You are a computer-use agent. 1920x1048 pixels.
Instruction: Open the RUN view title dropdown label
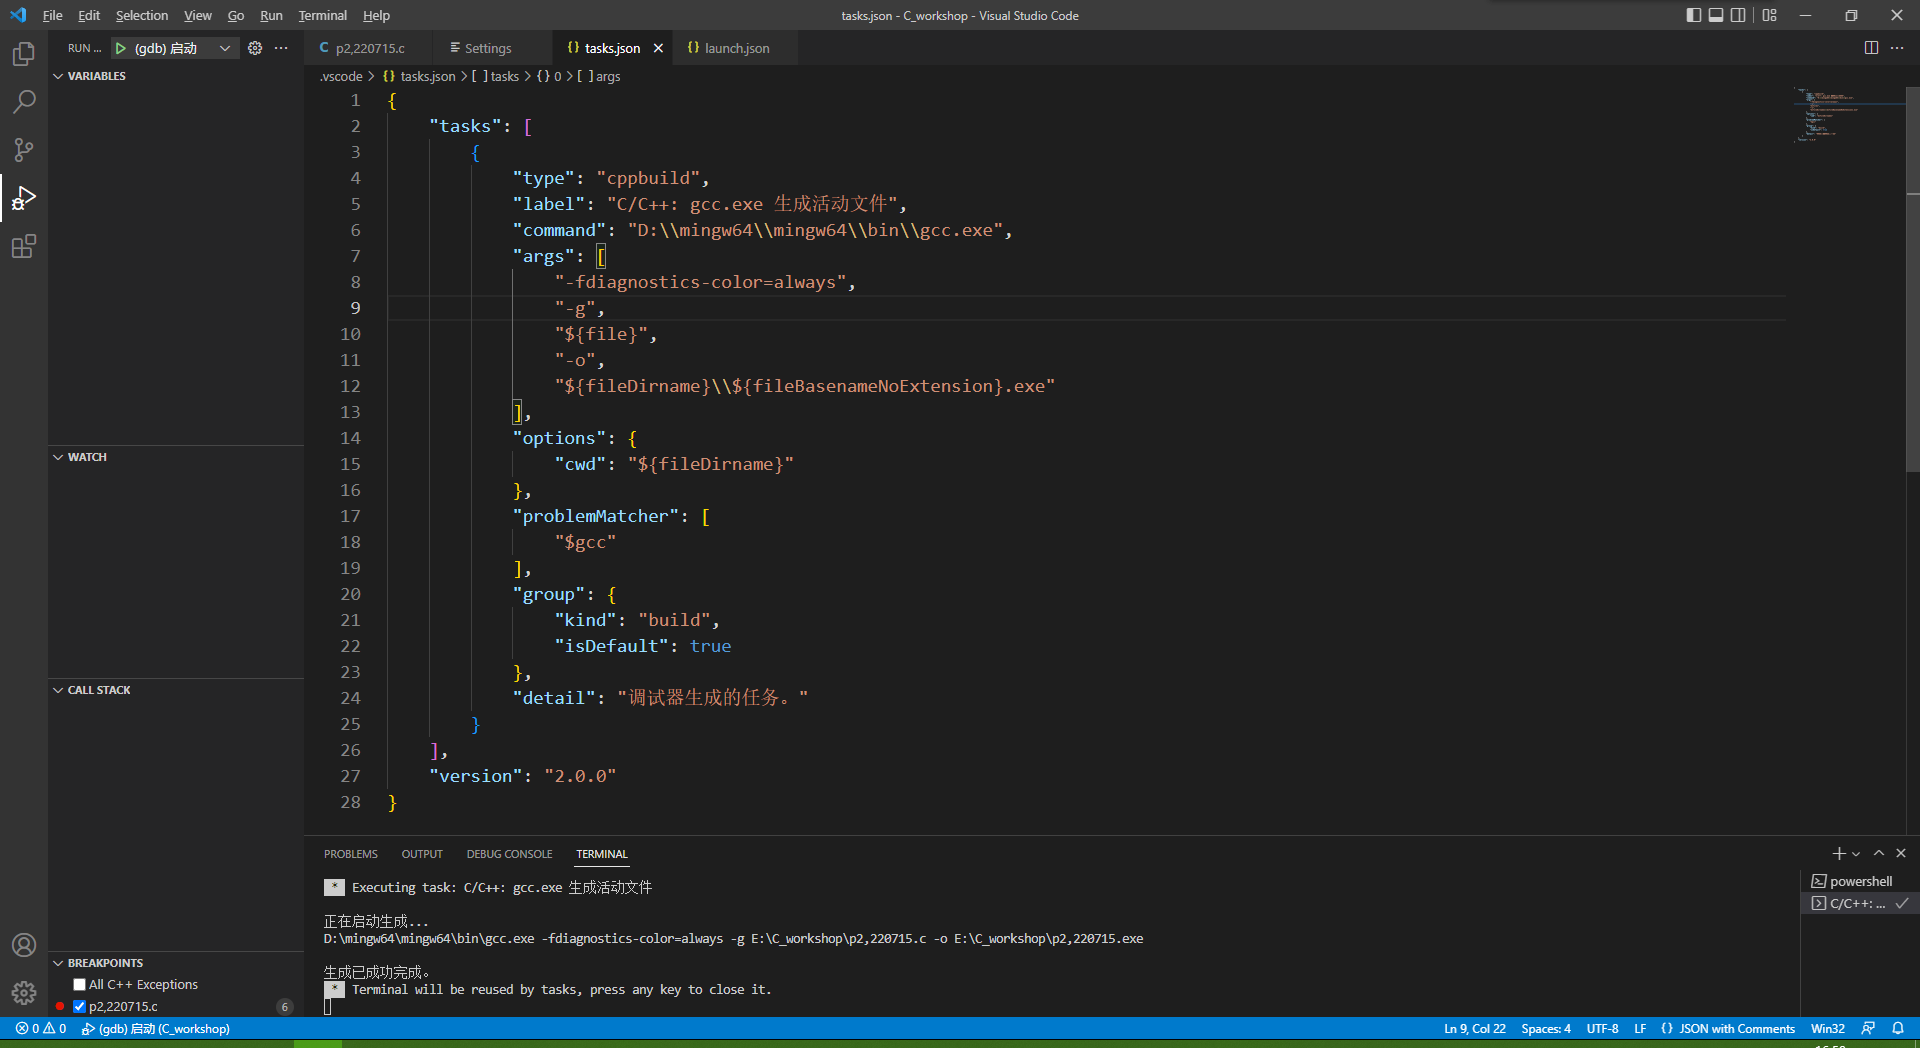(x=84, y=48)
